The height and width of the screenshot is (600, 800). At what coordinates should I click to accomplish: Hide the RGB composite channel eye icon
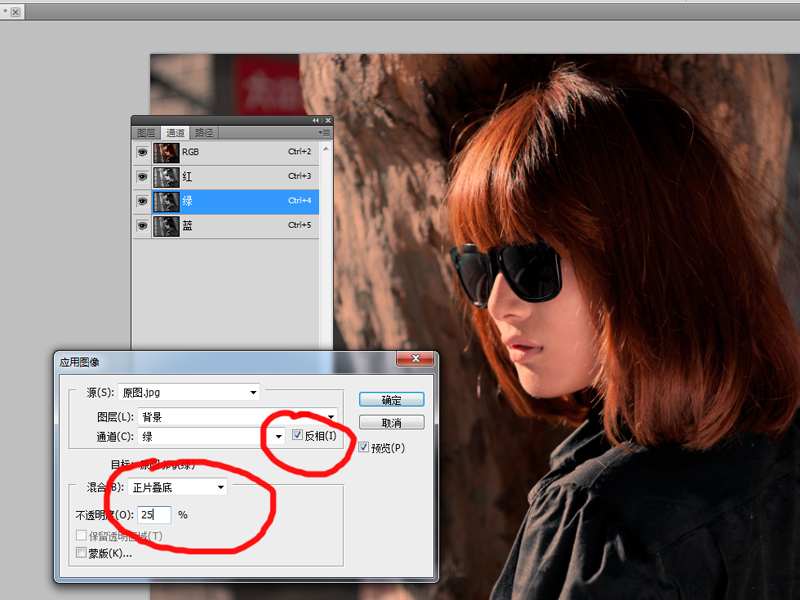[x=142, y=152]
